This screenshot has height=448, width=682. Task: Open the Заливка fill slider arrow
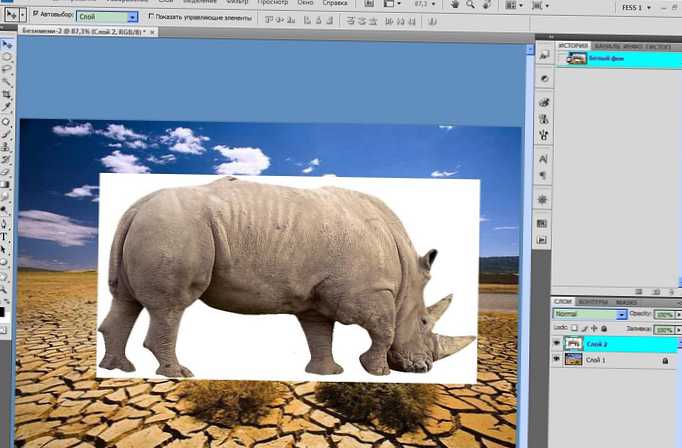678,330
